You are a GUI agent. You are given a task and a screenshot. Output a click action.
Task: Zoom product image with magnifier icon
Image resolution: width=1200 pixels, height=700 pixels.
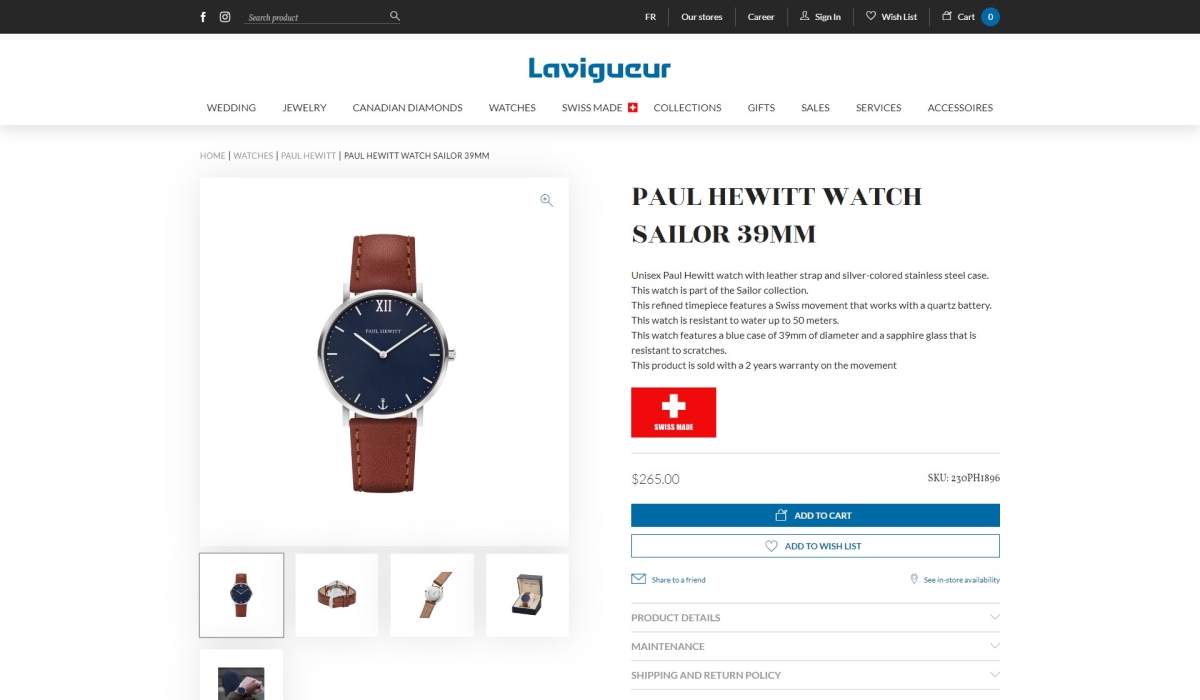547,200
